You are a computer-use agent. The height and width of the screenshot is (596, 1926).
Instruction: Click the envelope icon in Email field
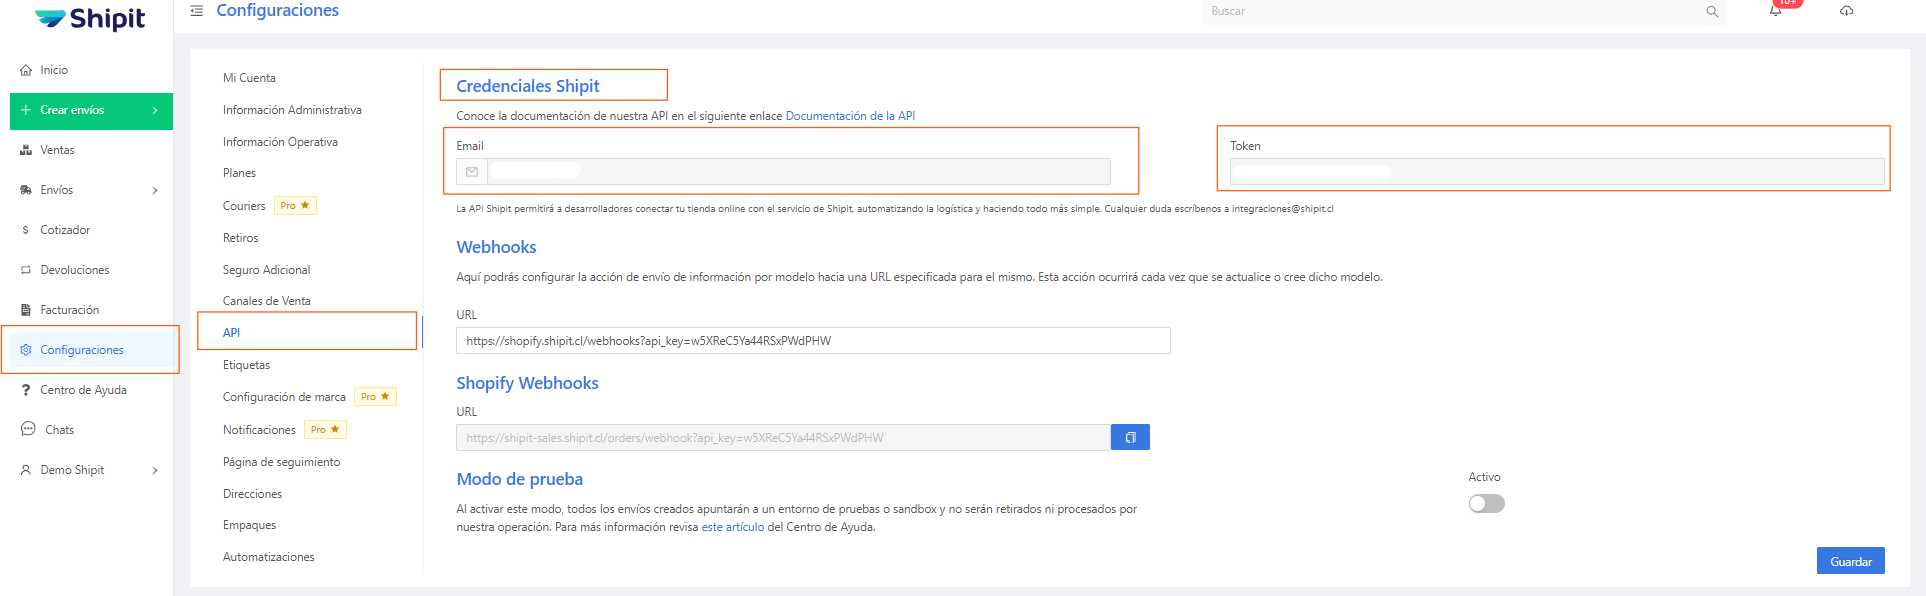tap(472, 172)
